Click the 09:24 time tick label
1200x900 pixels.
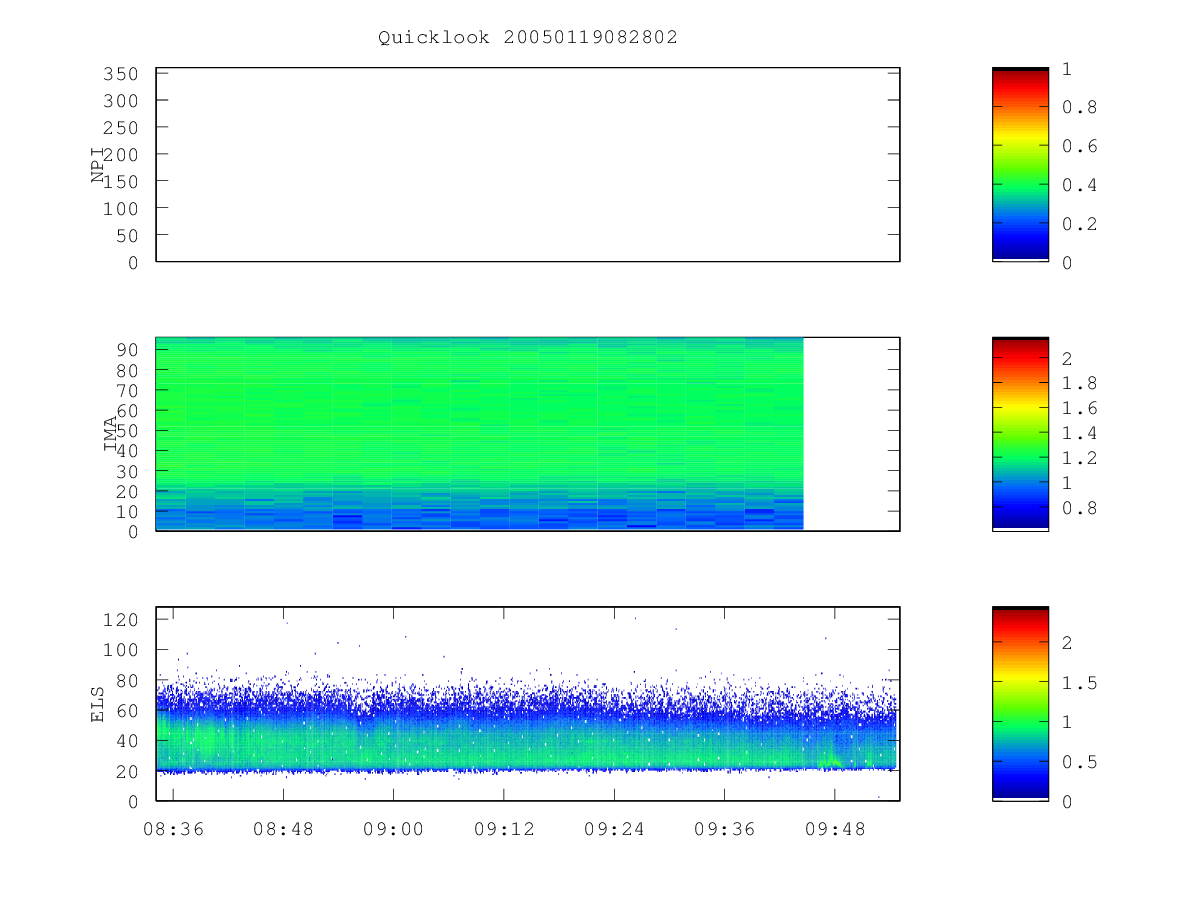(x=614, y=829)
